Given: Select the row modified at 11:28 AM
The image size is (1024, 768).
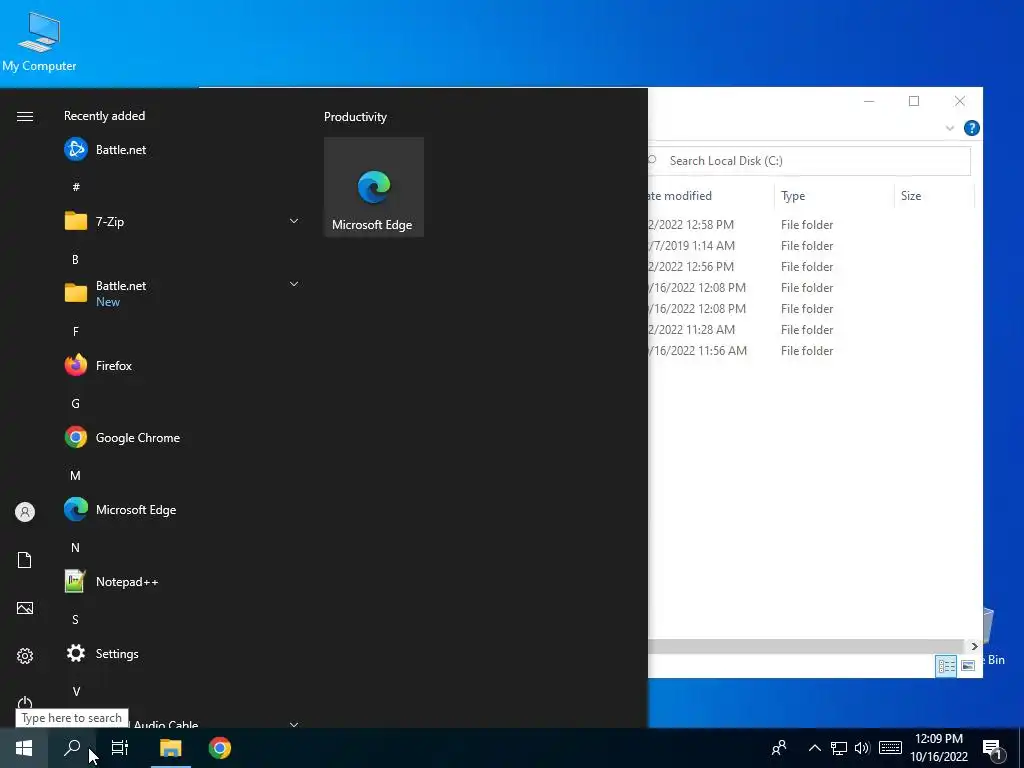Looking at the screenshot, I should (x=810, y=330).
